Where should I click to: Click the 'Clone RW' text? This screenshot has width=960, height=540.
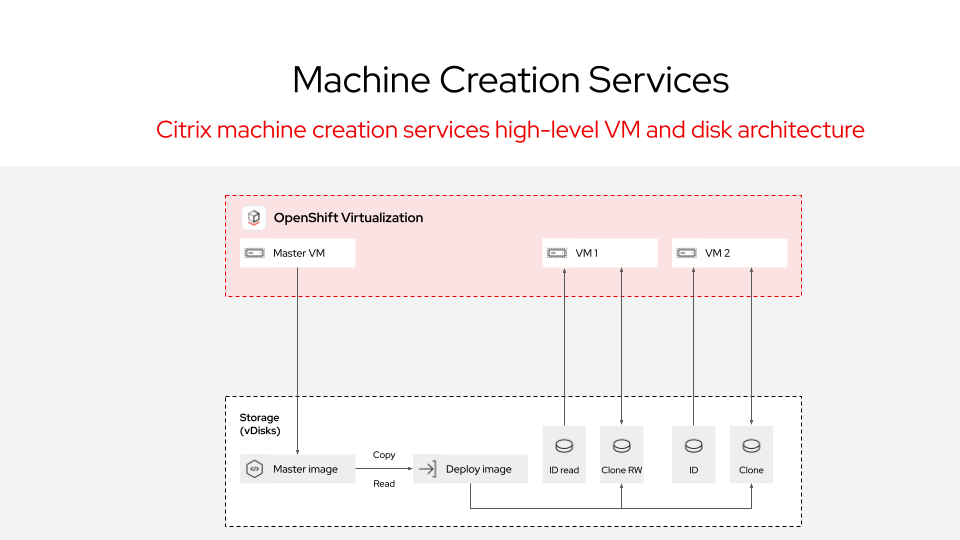621,470
